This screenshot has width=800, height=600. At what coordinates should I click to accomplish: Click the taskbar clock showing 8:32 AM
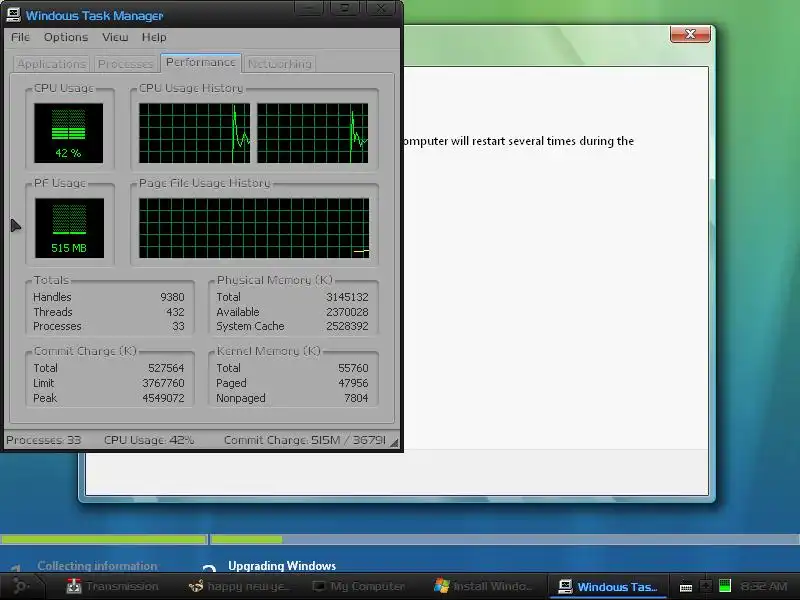click(x=764, y=587)
